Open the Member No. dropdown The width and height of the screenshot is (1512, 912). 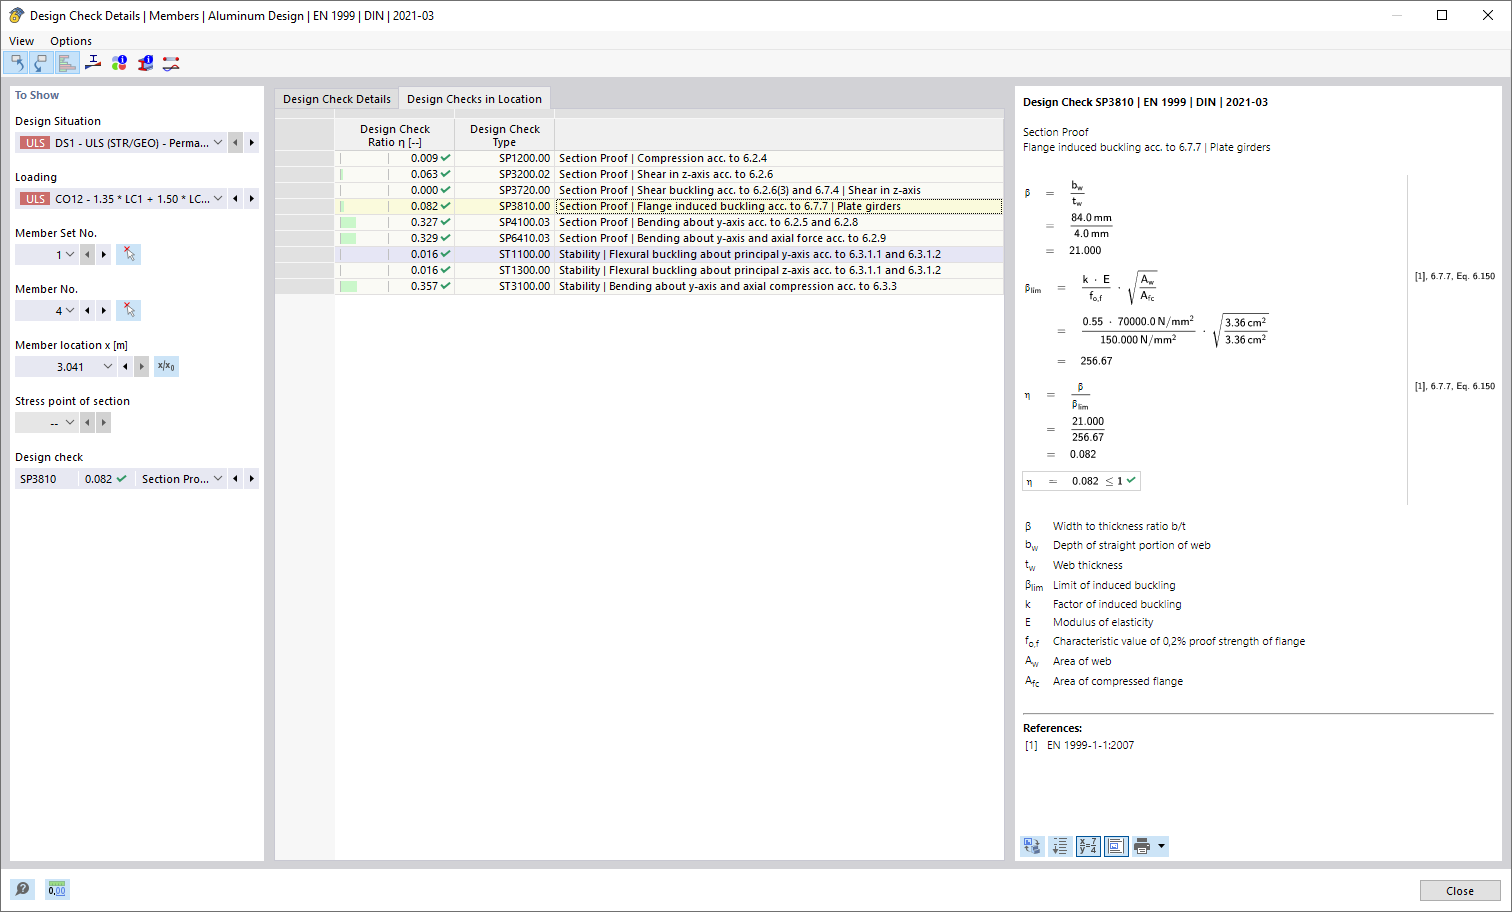[x=70, y=311]
